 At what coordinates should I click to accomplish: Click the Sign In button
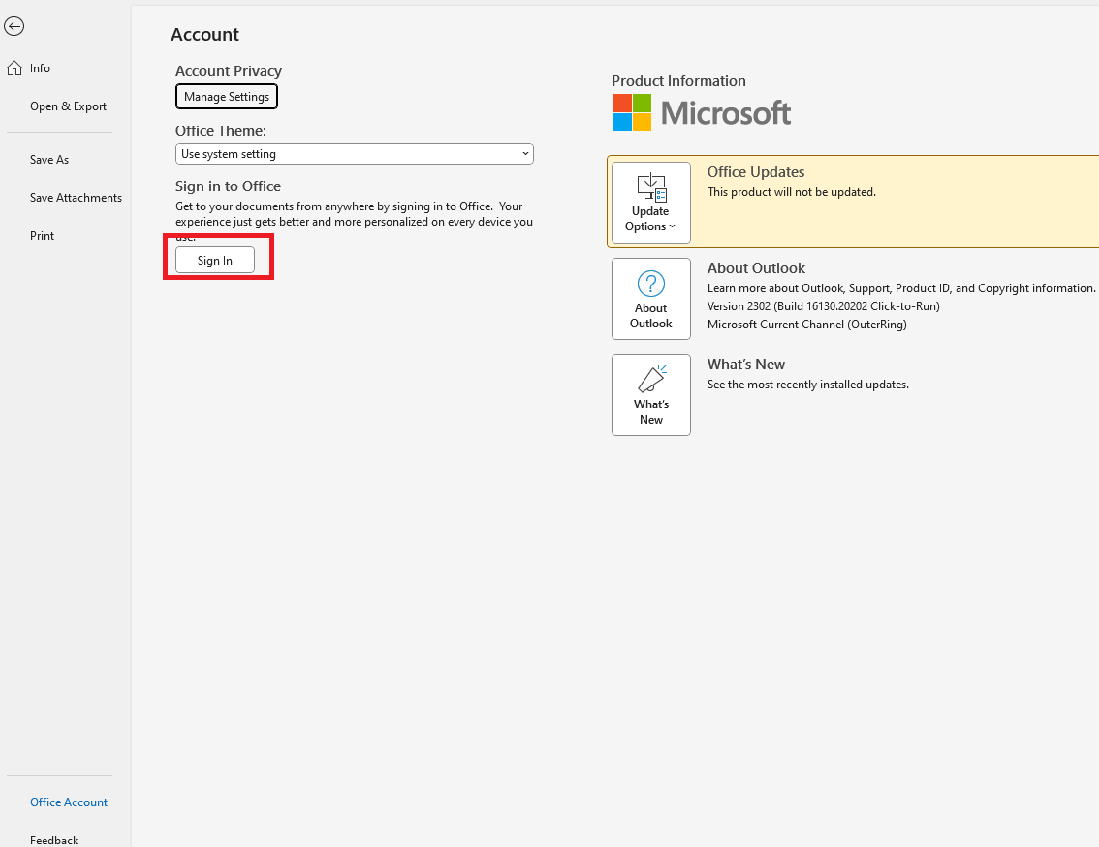click(214, 259)
